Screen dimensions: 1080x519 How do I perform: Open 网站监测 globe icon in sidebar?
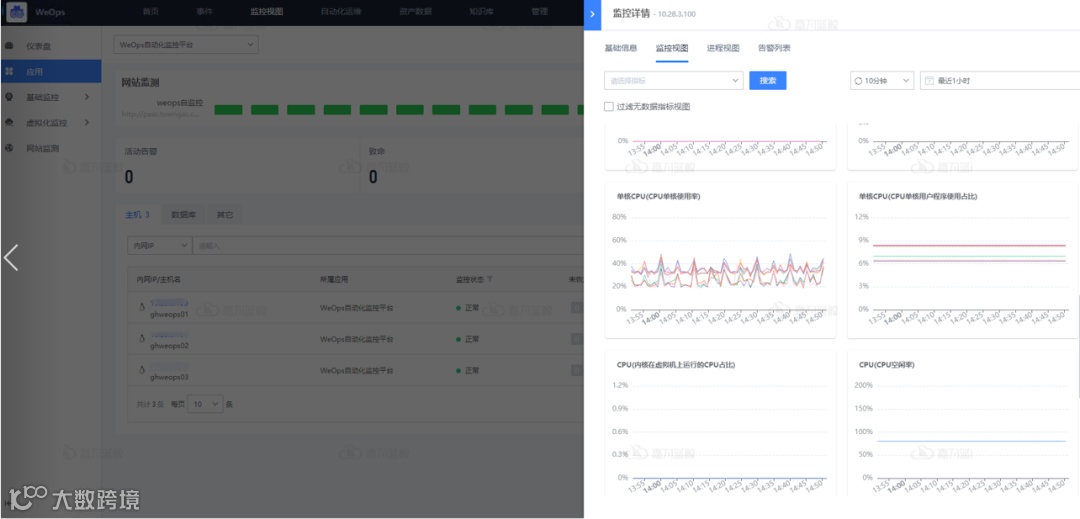[x=9, y=148]
